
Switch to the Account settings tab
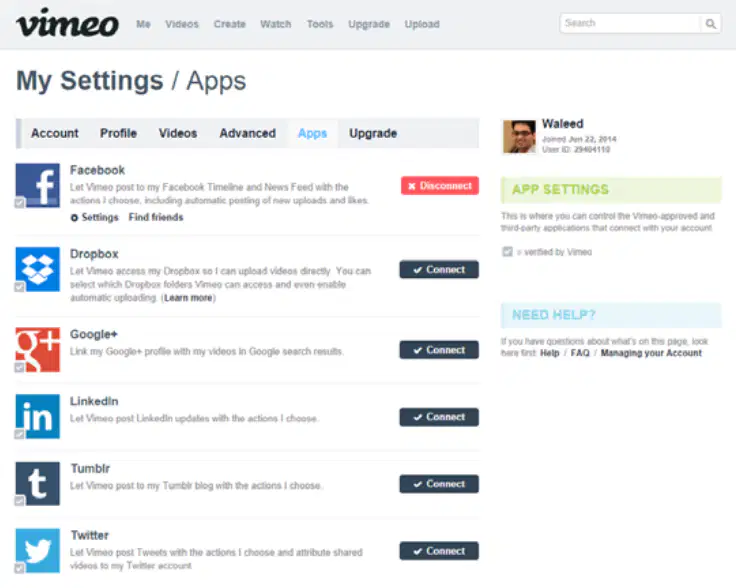tap(55, 133)
